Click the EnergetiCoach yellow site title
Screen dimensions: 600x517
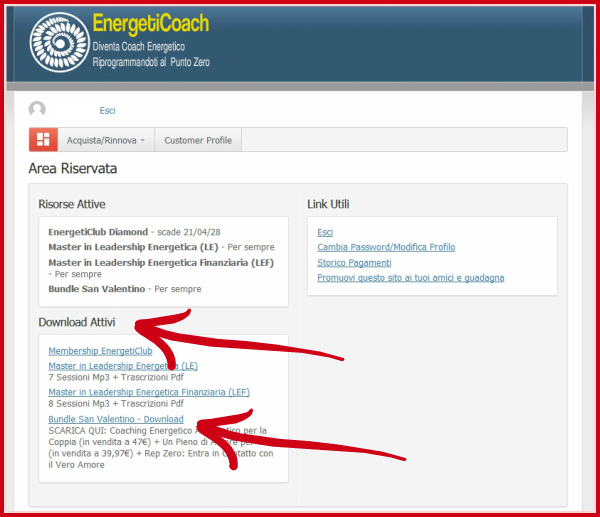point(151,23)
